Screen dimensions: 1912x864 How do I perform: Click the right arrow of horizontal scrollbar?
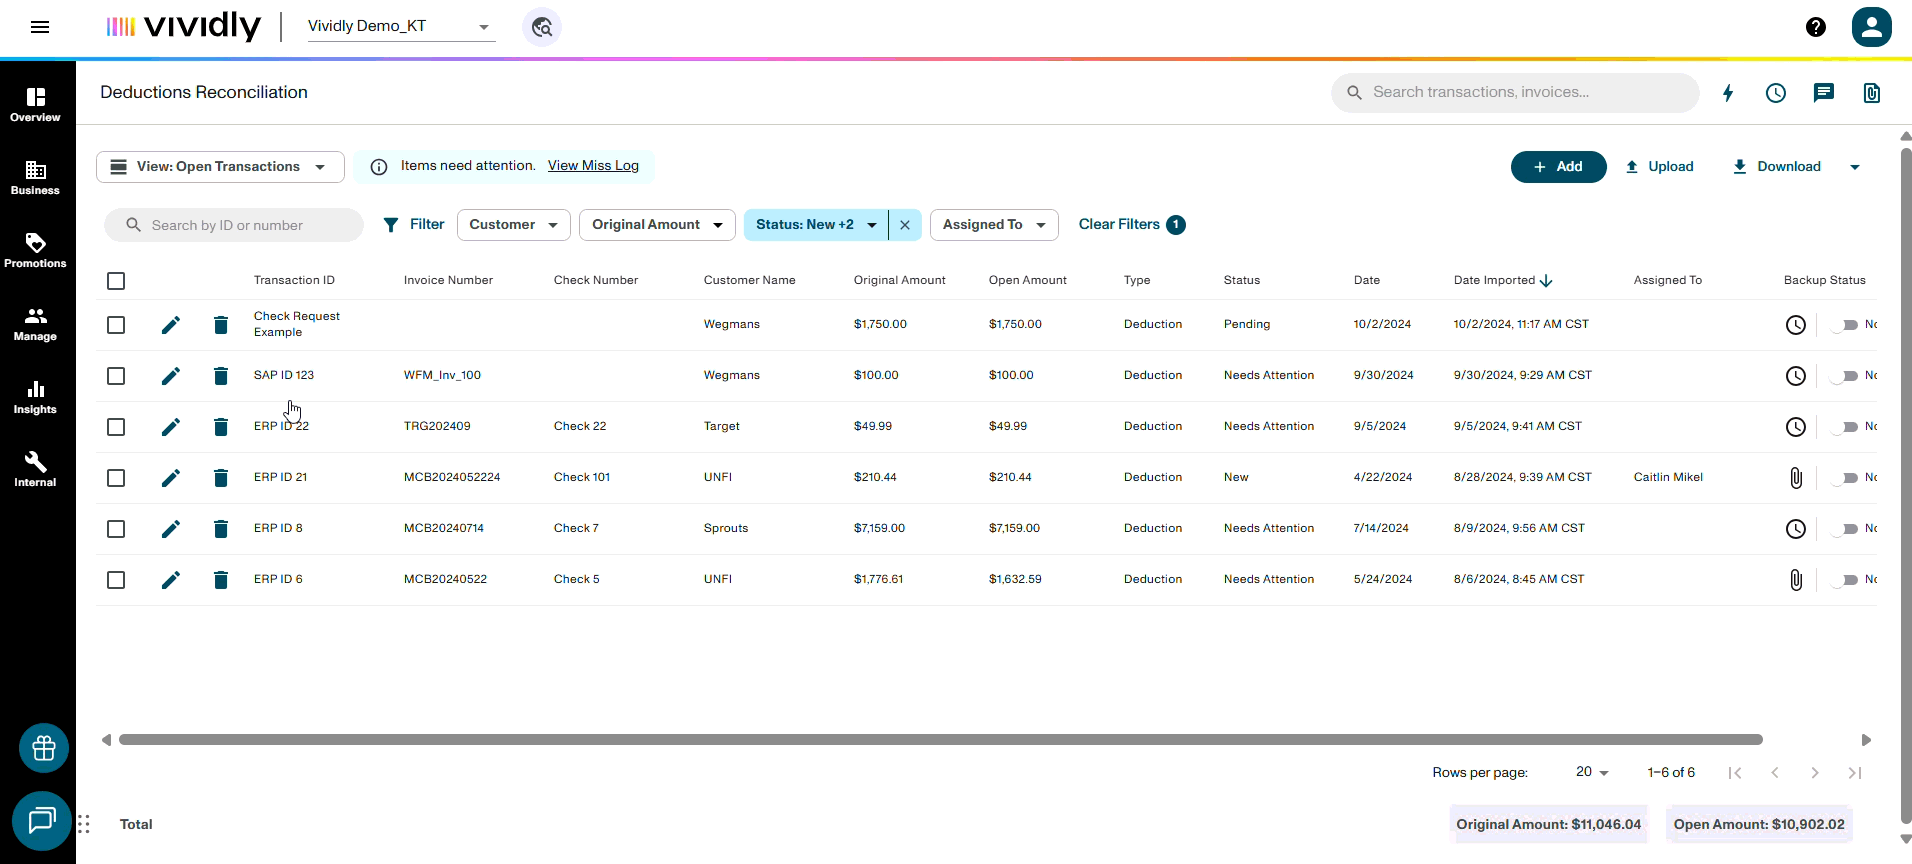(1866, 740)
